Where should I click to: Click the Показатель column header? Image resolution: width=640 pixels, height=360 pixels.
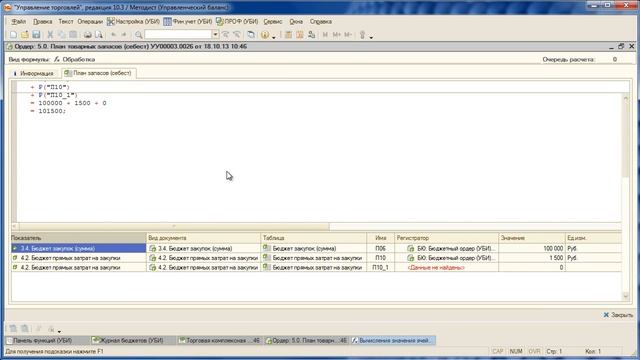78,238
